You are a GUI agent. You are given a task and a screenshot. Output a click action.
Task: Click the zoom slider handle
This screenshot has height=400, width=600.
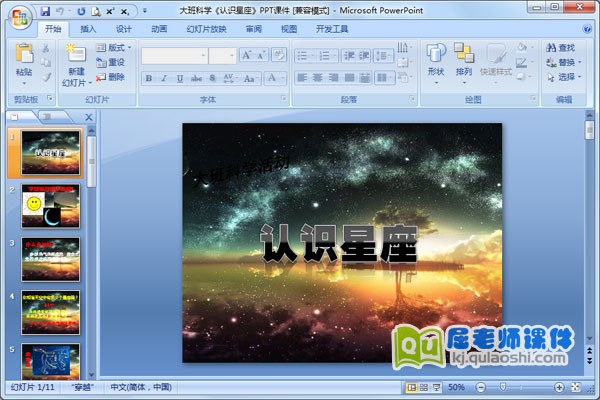503,387
